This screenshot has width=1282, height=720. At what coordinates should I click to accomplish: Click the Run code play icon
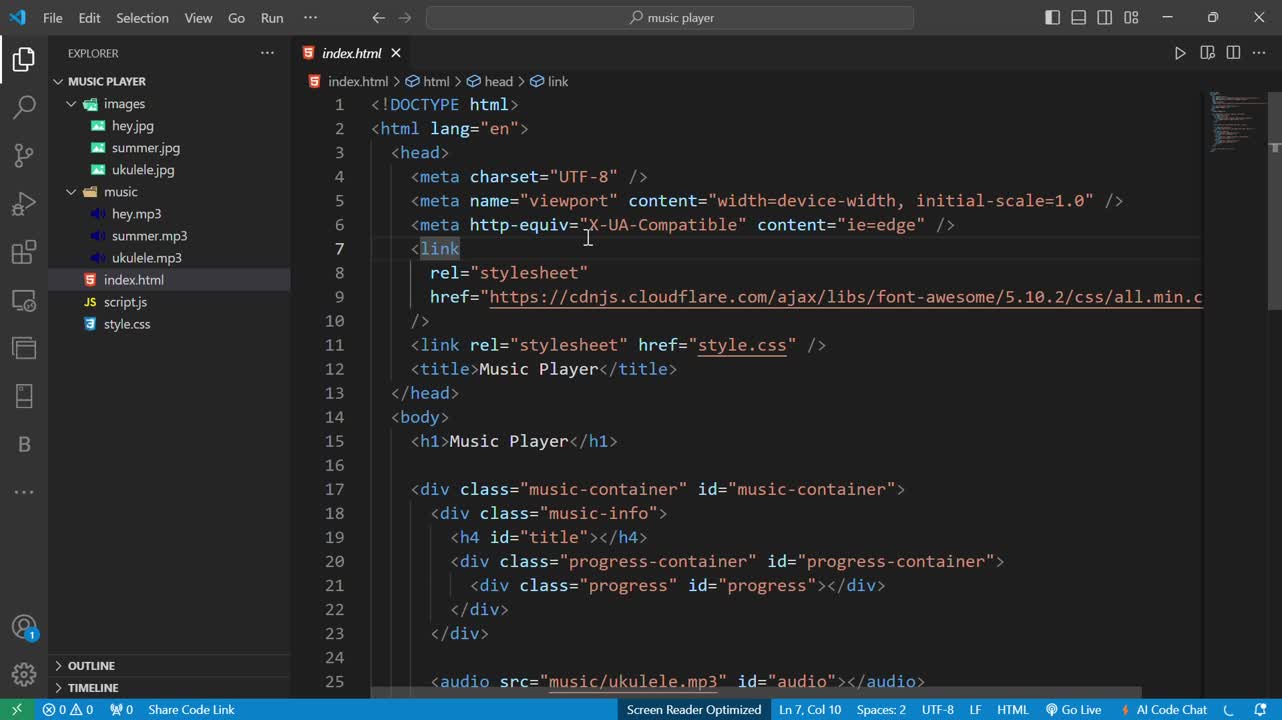coord(1180,53)
